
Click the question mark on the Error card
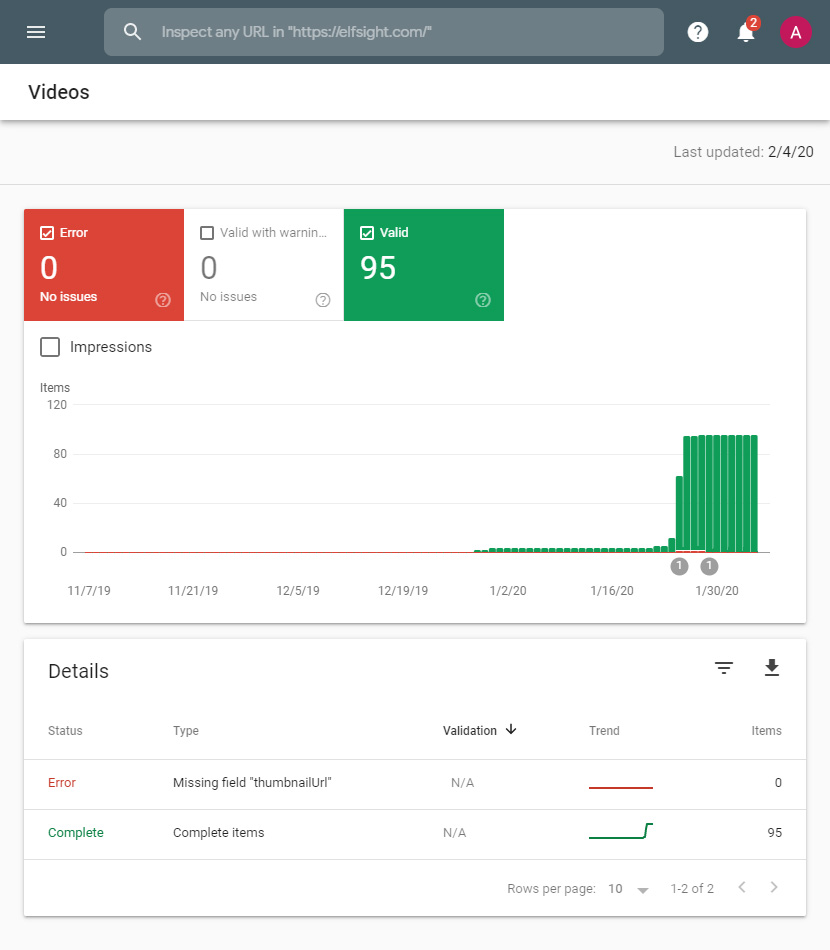162,299
